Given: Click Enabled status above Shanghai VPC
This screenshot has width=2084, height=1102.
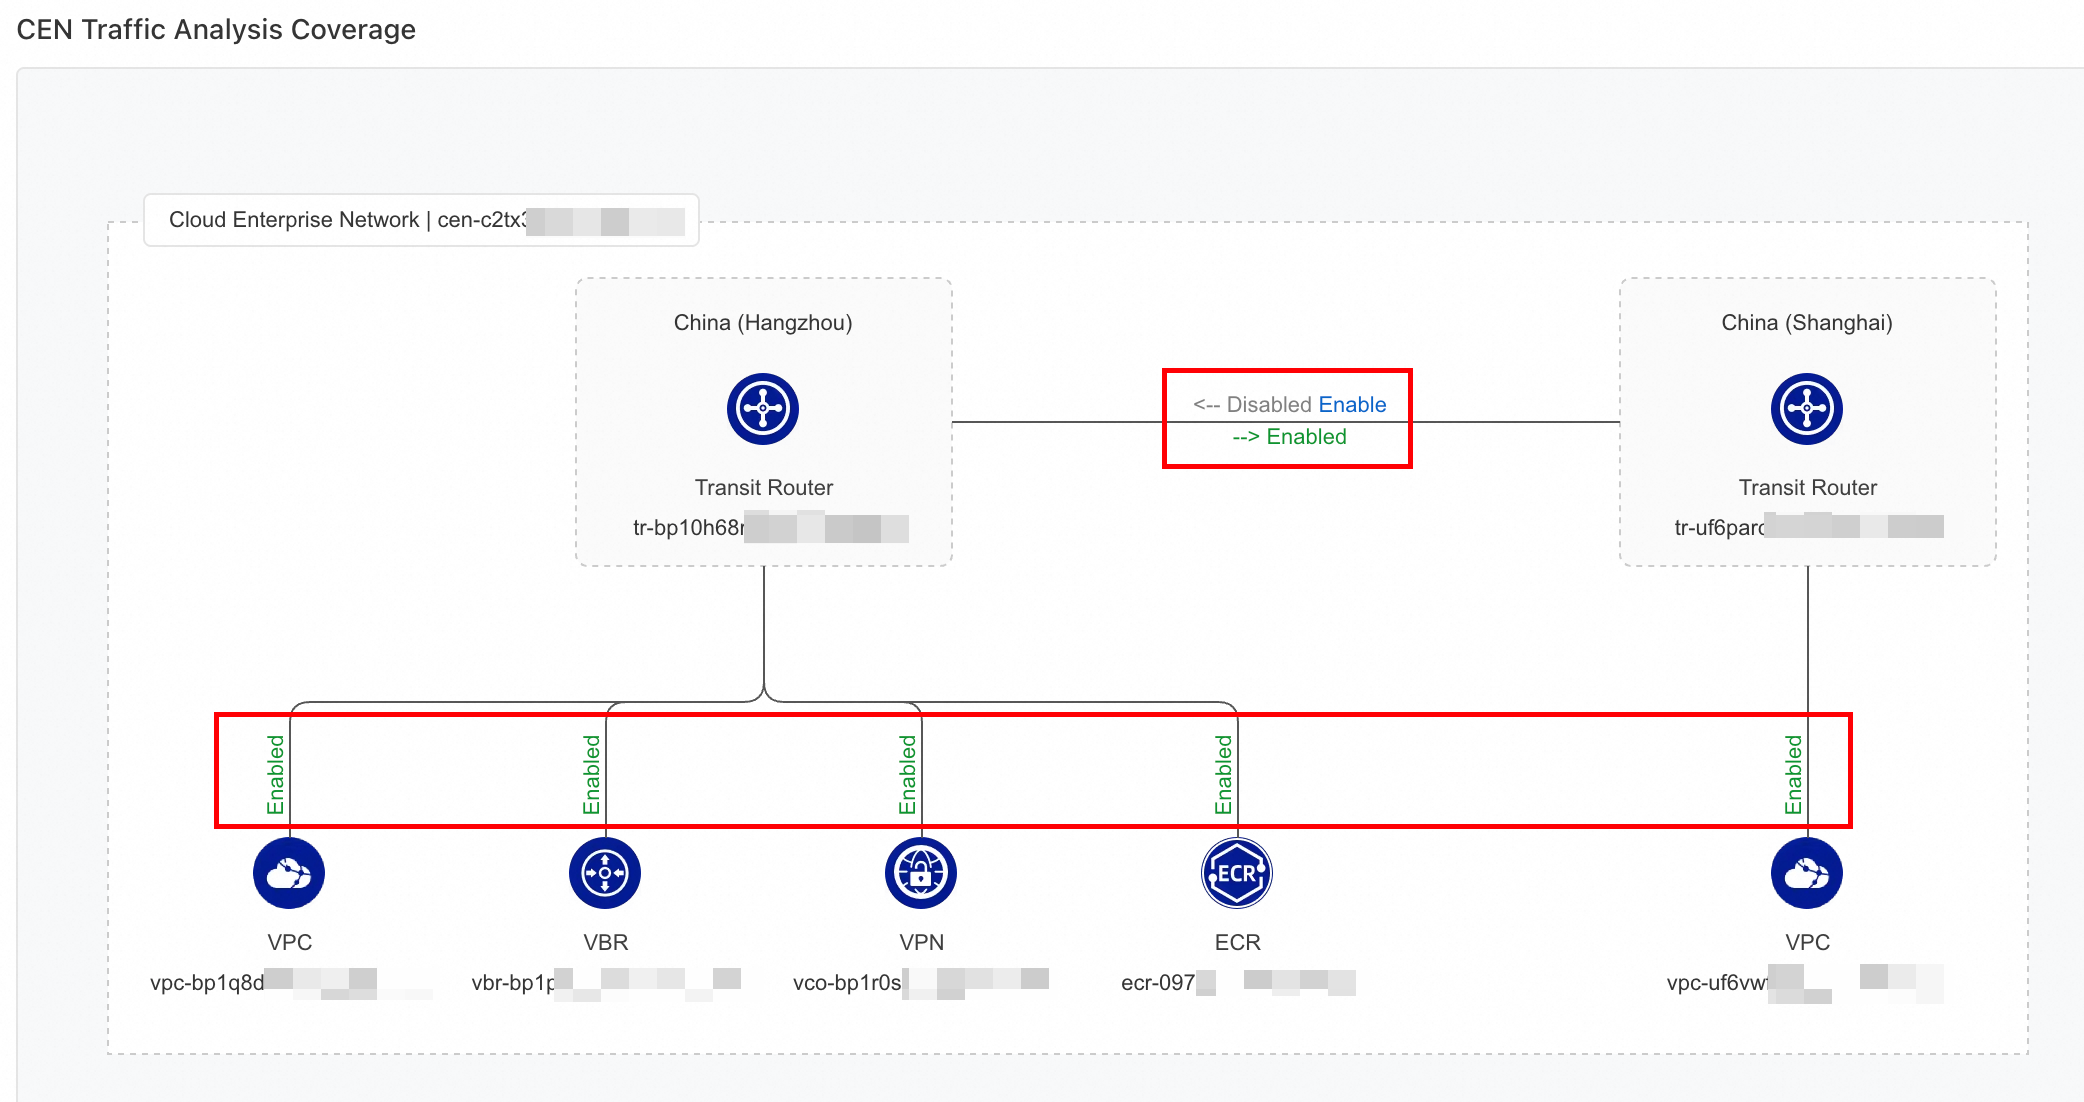Looking at the screenshot, I should tap(1793, 774).
